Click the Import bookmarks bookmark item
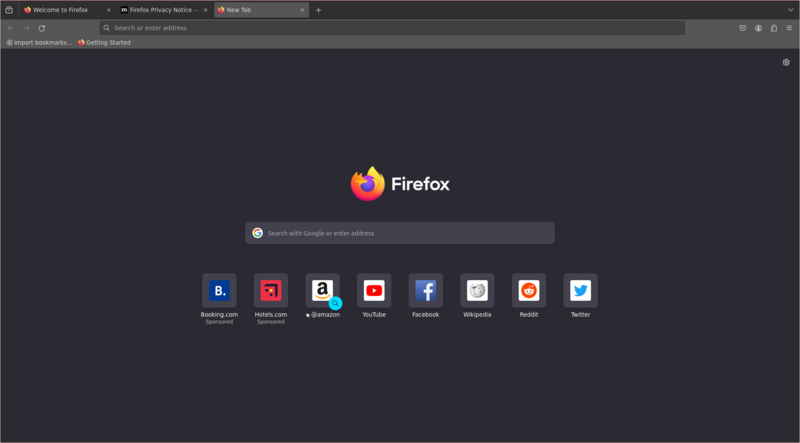Viewport: 800px width, 443px height. click(x=39, y=42)
